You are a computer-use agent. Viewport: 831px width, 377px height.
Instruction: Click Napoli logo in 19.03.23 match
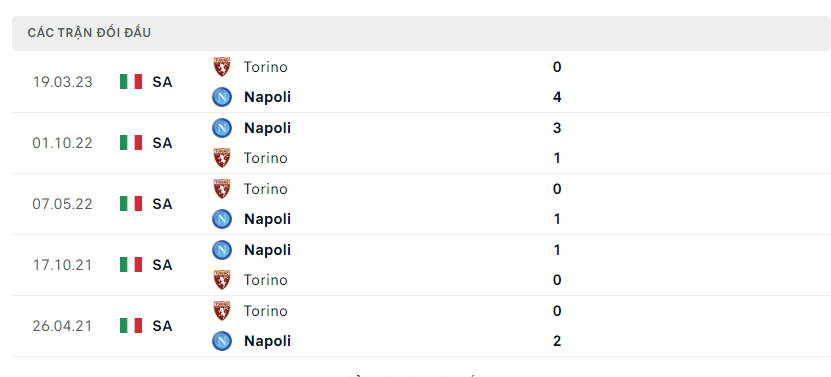[x=222, y=97]
